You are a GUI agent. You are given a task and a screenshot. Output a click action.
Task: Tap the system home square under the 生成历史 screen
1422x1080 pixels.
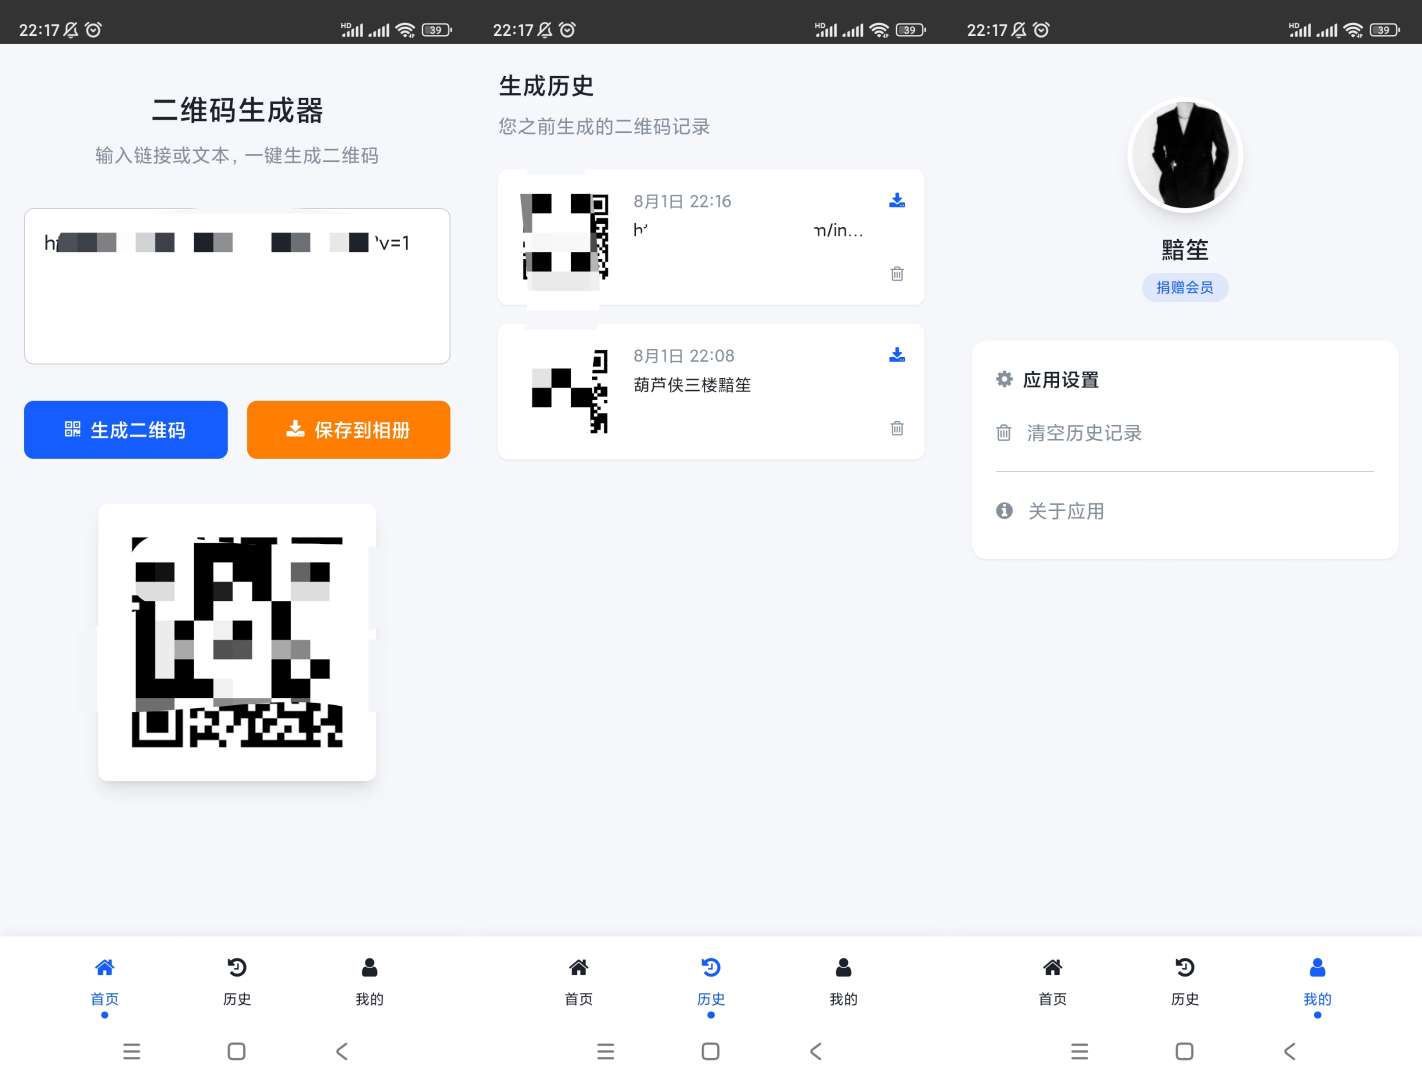tap(710, 1051)
